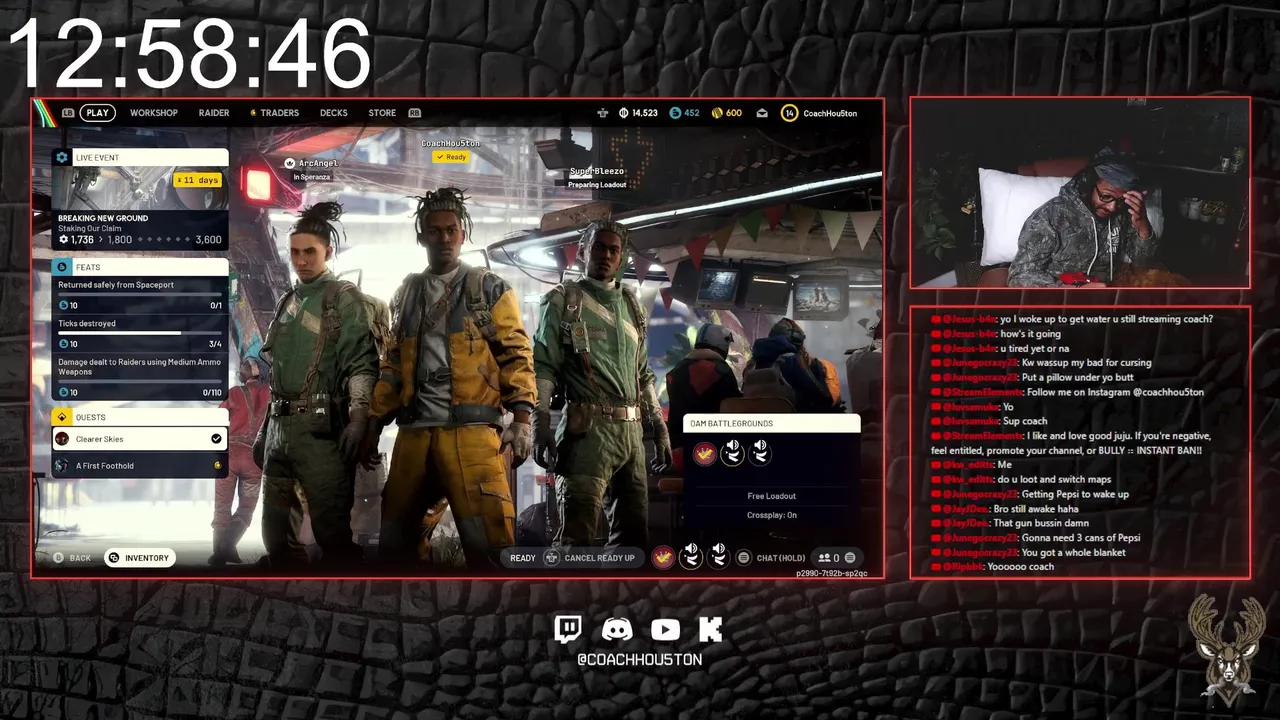The image size is (1280, 720).
Task: Open the Breaking New Ground event thumbnail
Action: click(x=140, y=188)
